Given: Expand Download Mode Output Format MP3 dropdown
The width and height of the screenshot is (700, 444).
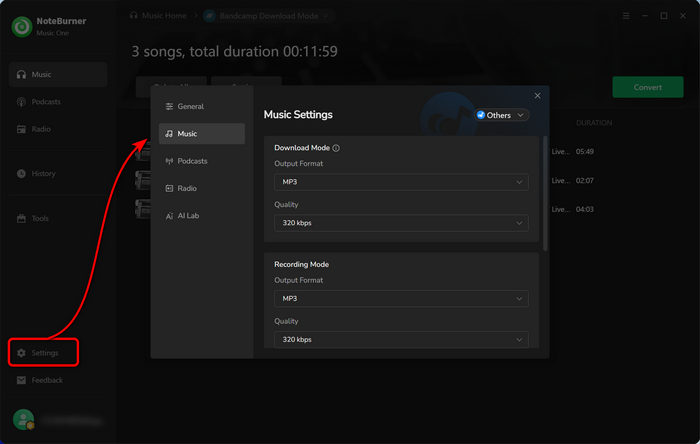Looking at the screenshot, I should click(x=401, y=182).
